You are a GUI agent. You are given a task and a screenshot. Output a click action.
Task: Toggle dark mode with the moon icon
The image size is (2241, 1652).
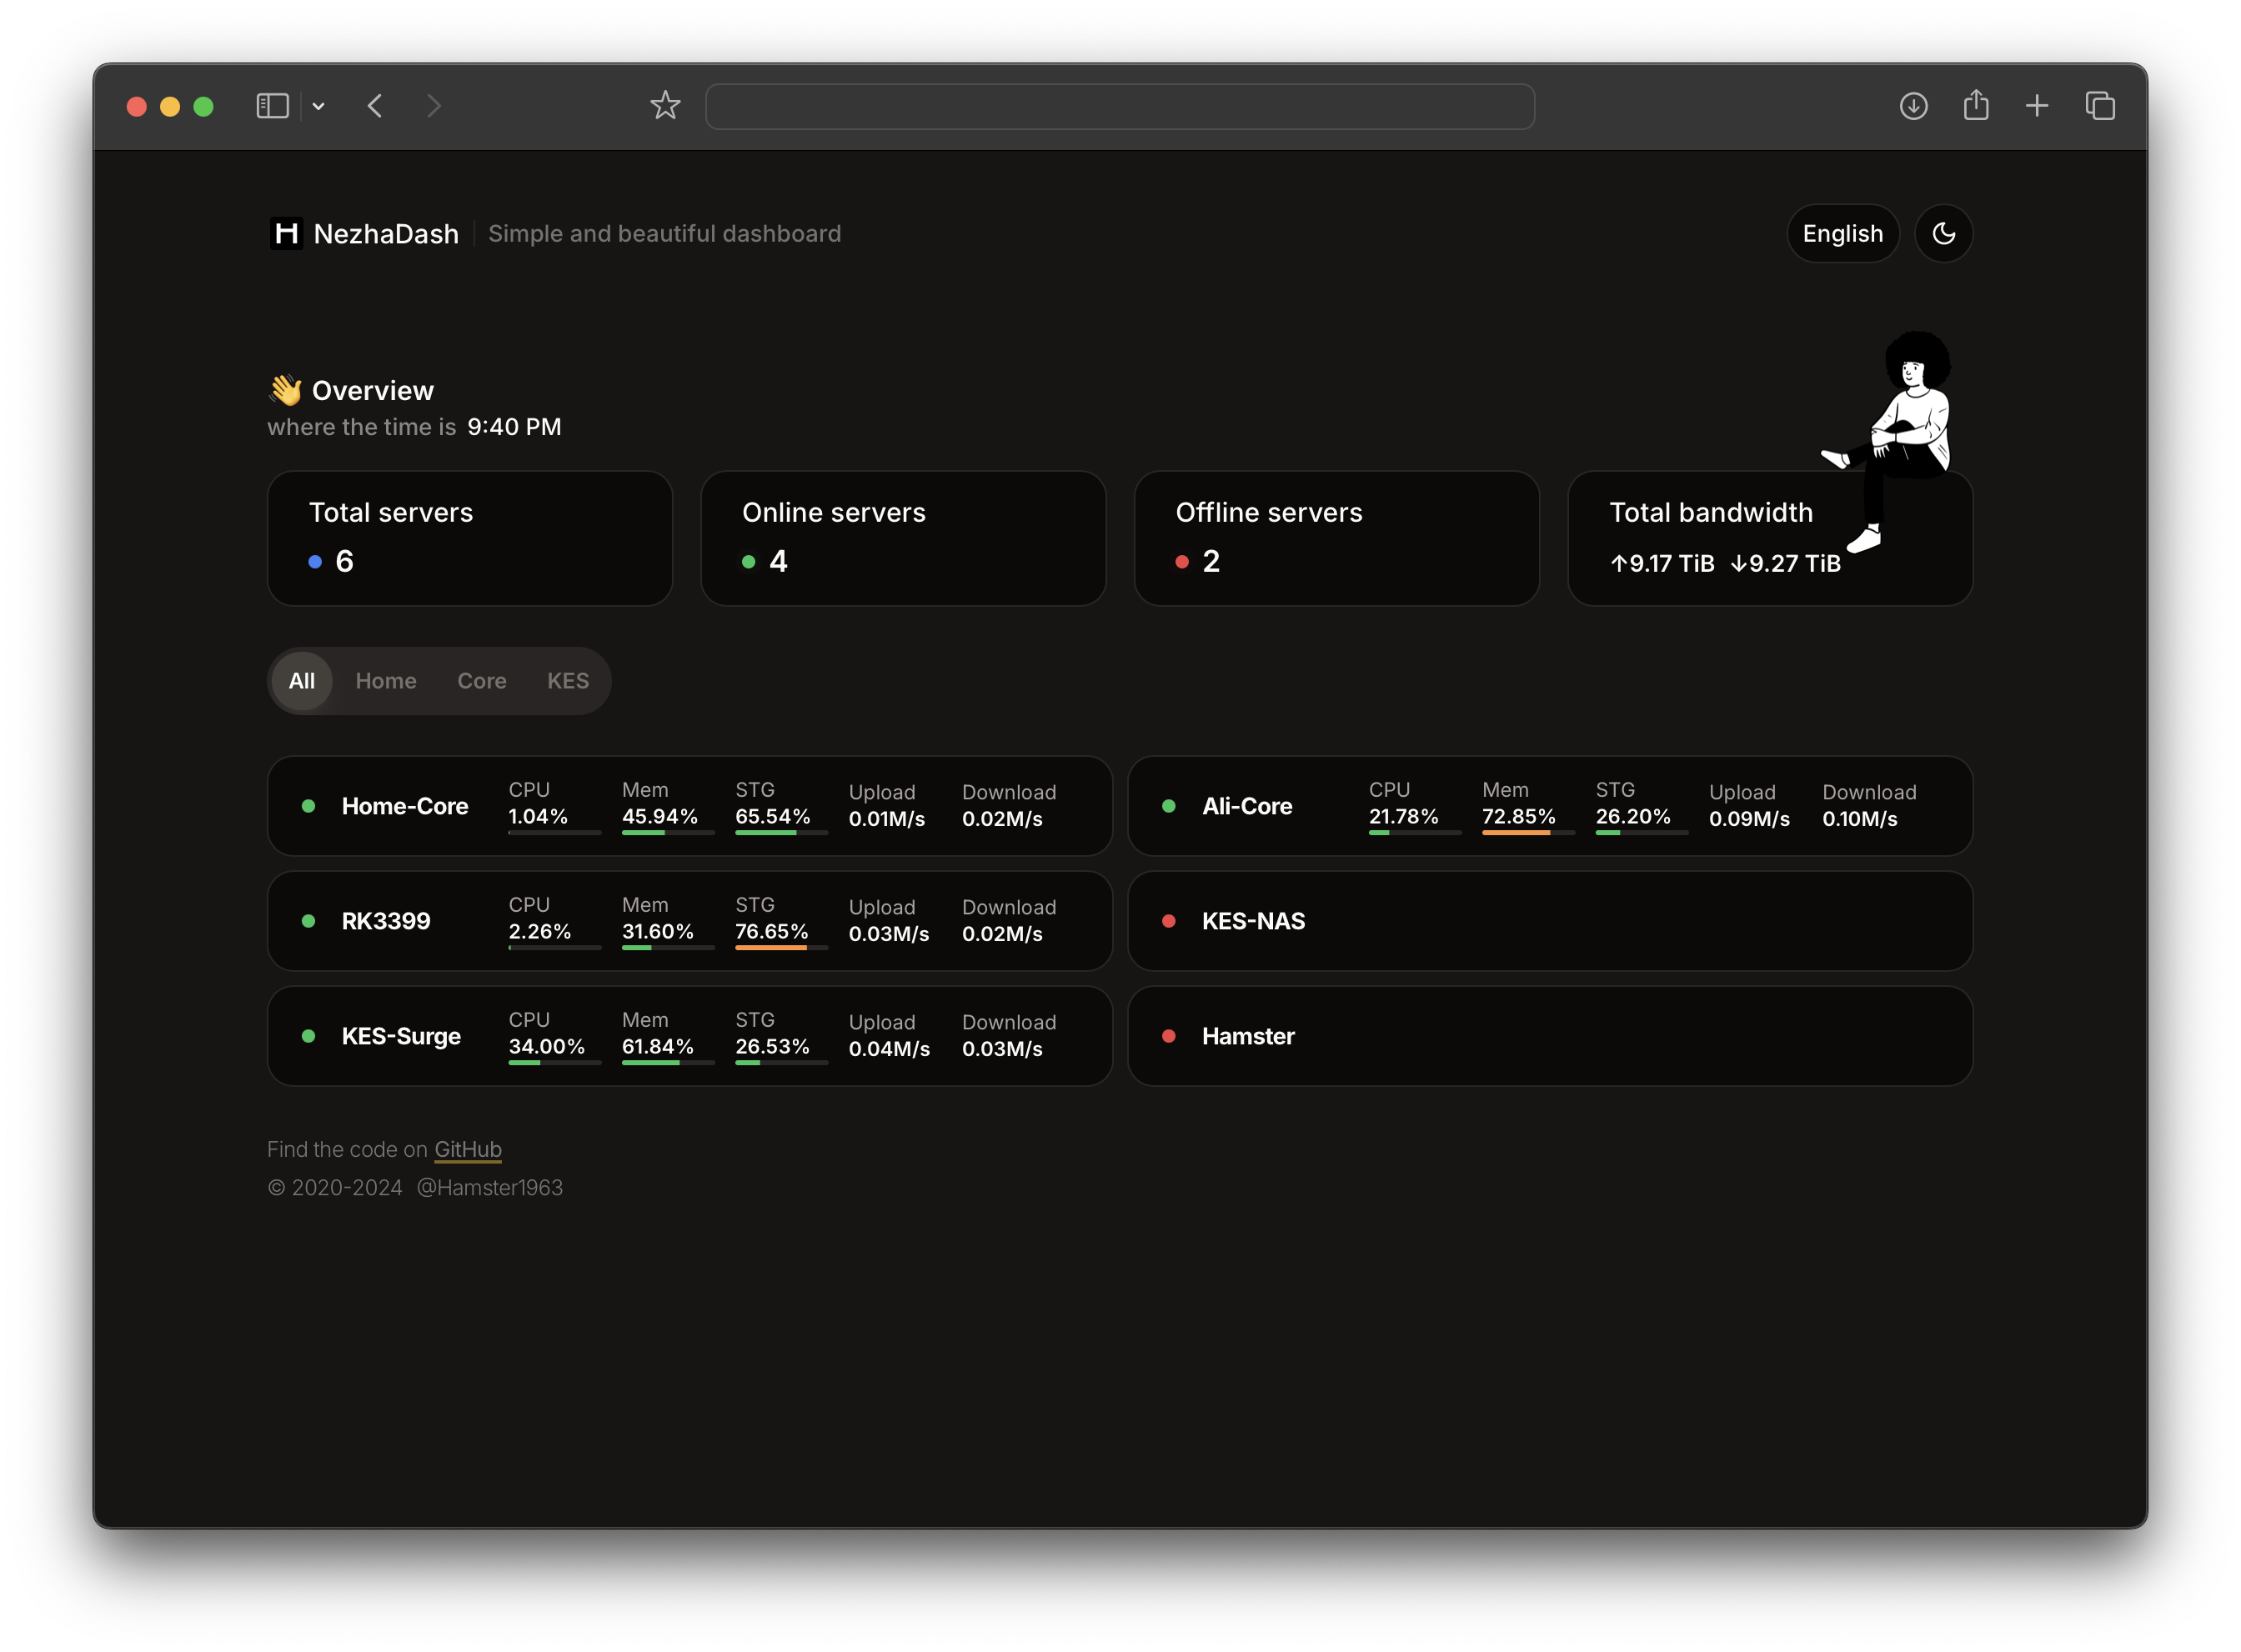tap(1943, 233)
